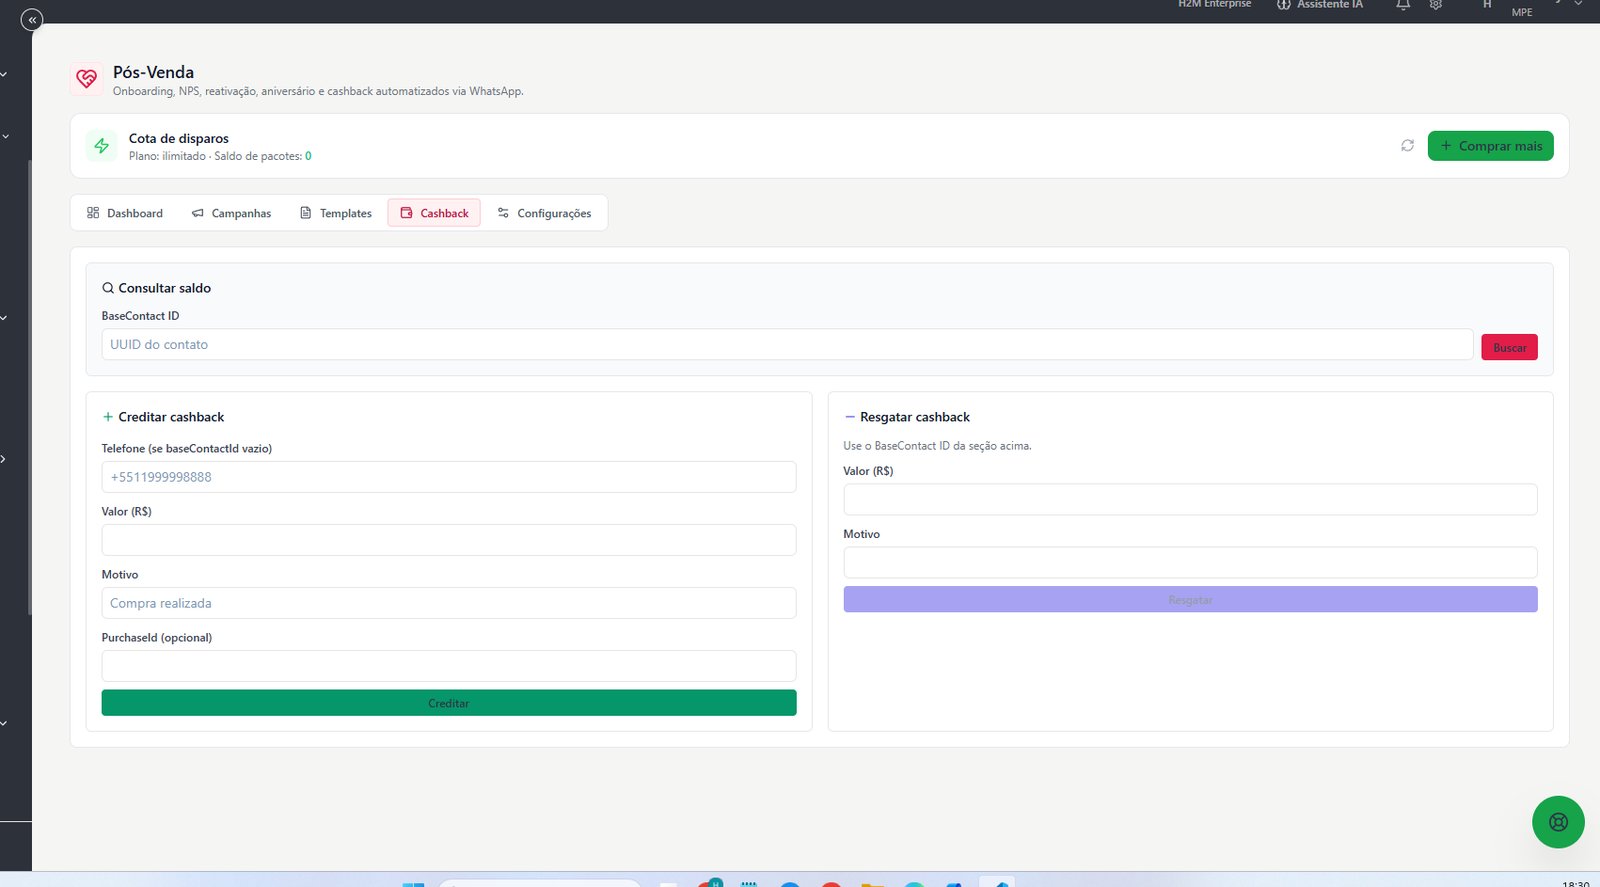
Task: Click the Creditar cashback heading
Action: pos(171,417)
